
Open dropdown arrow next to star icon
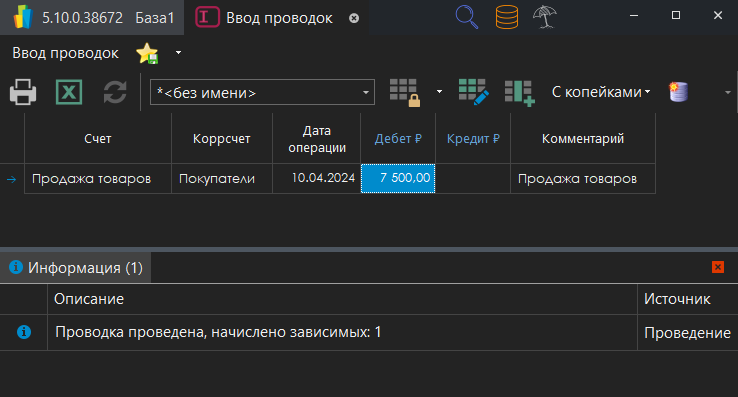click(178, 53)
